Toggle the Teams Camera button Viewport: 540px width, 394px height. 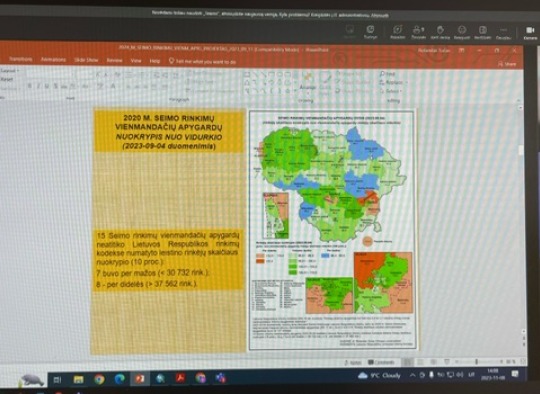tap(530, 32)
